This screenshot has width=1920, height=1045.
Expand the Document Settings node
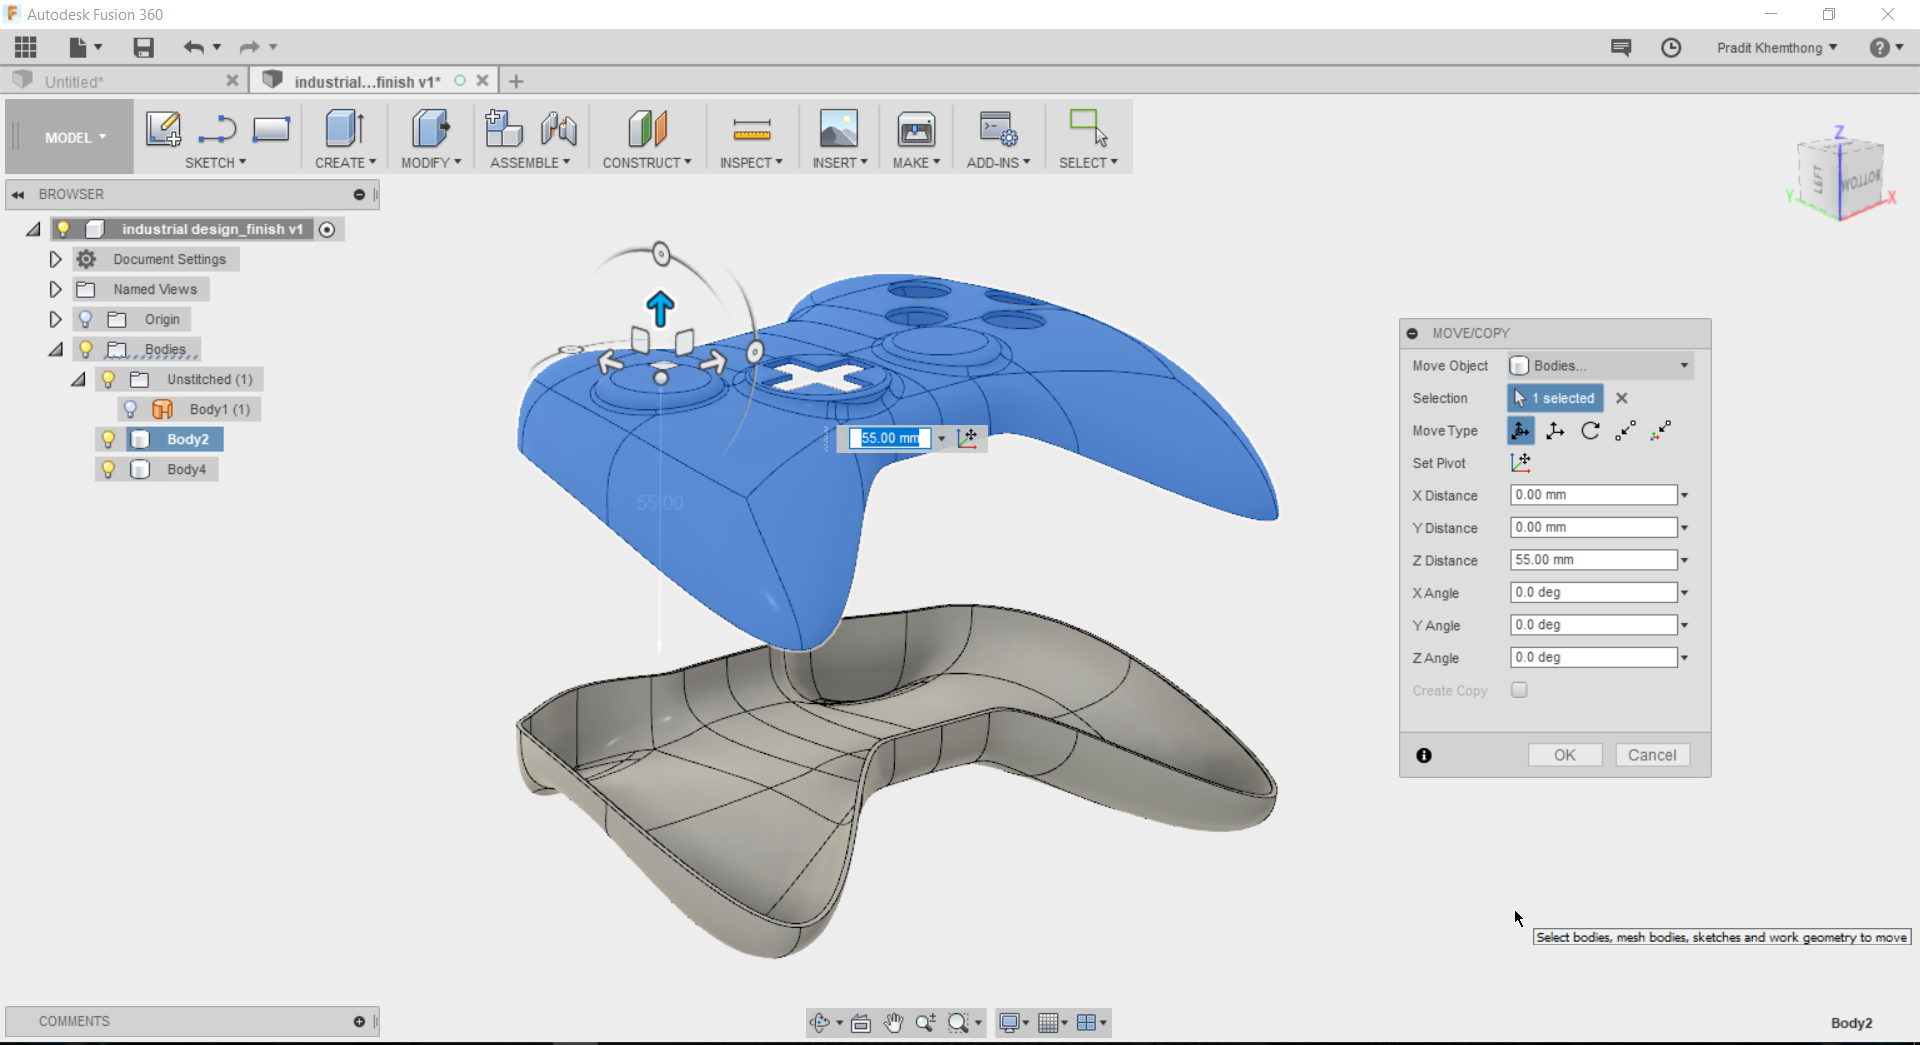click(x=55, y=258)
